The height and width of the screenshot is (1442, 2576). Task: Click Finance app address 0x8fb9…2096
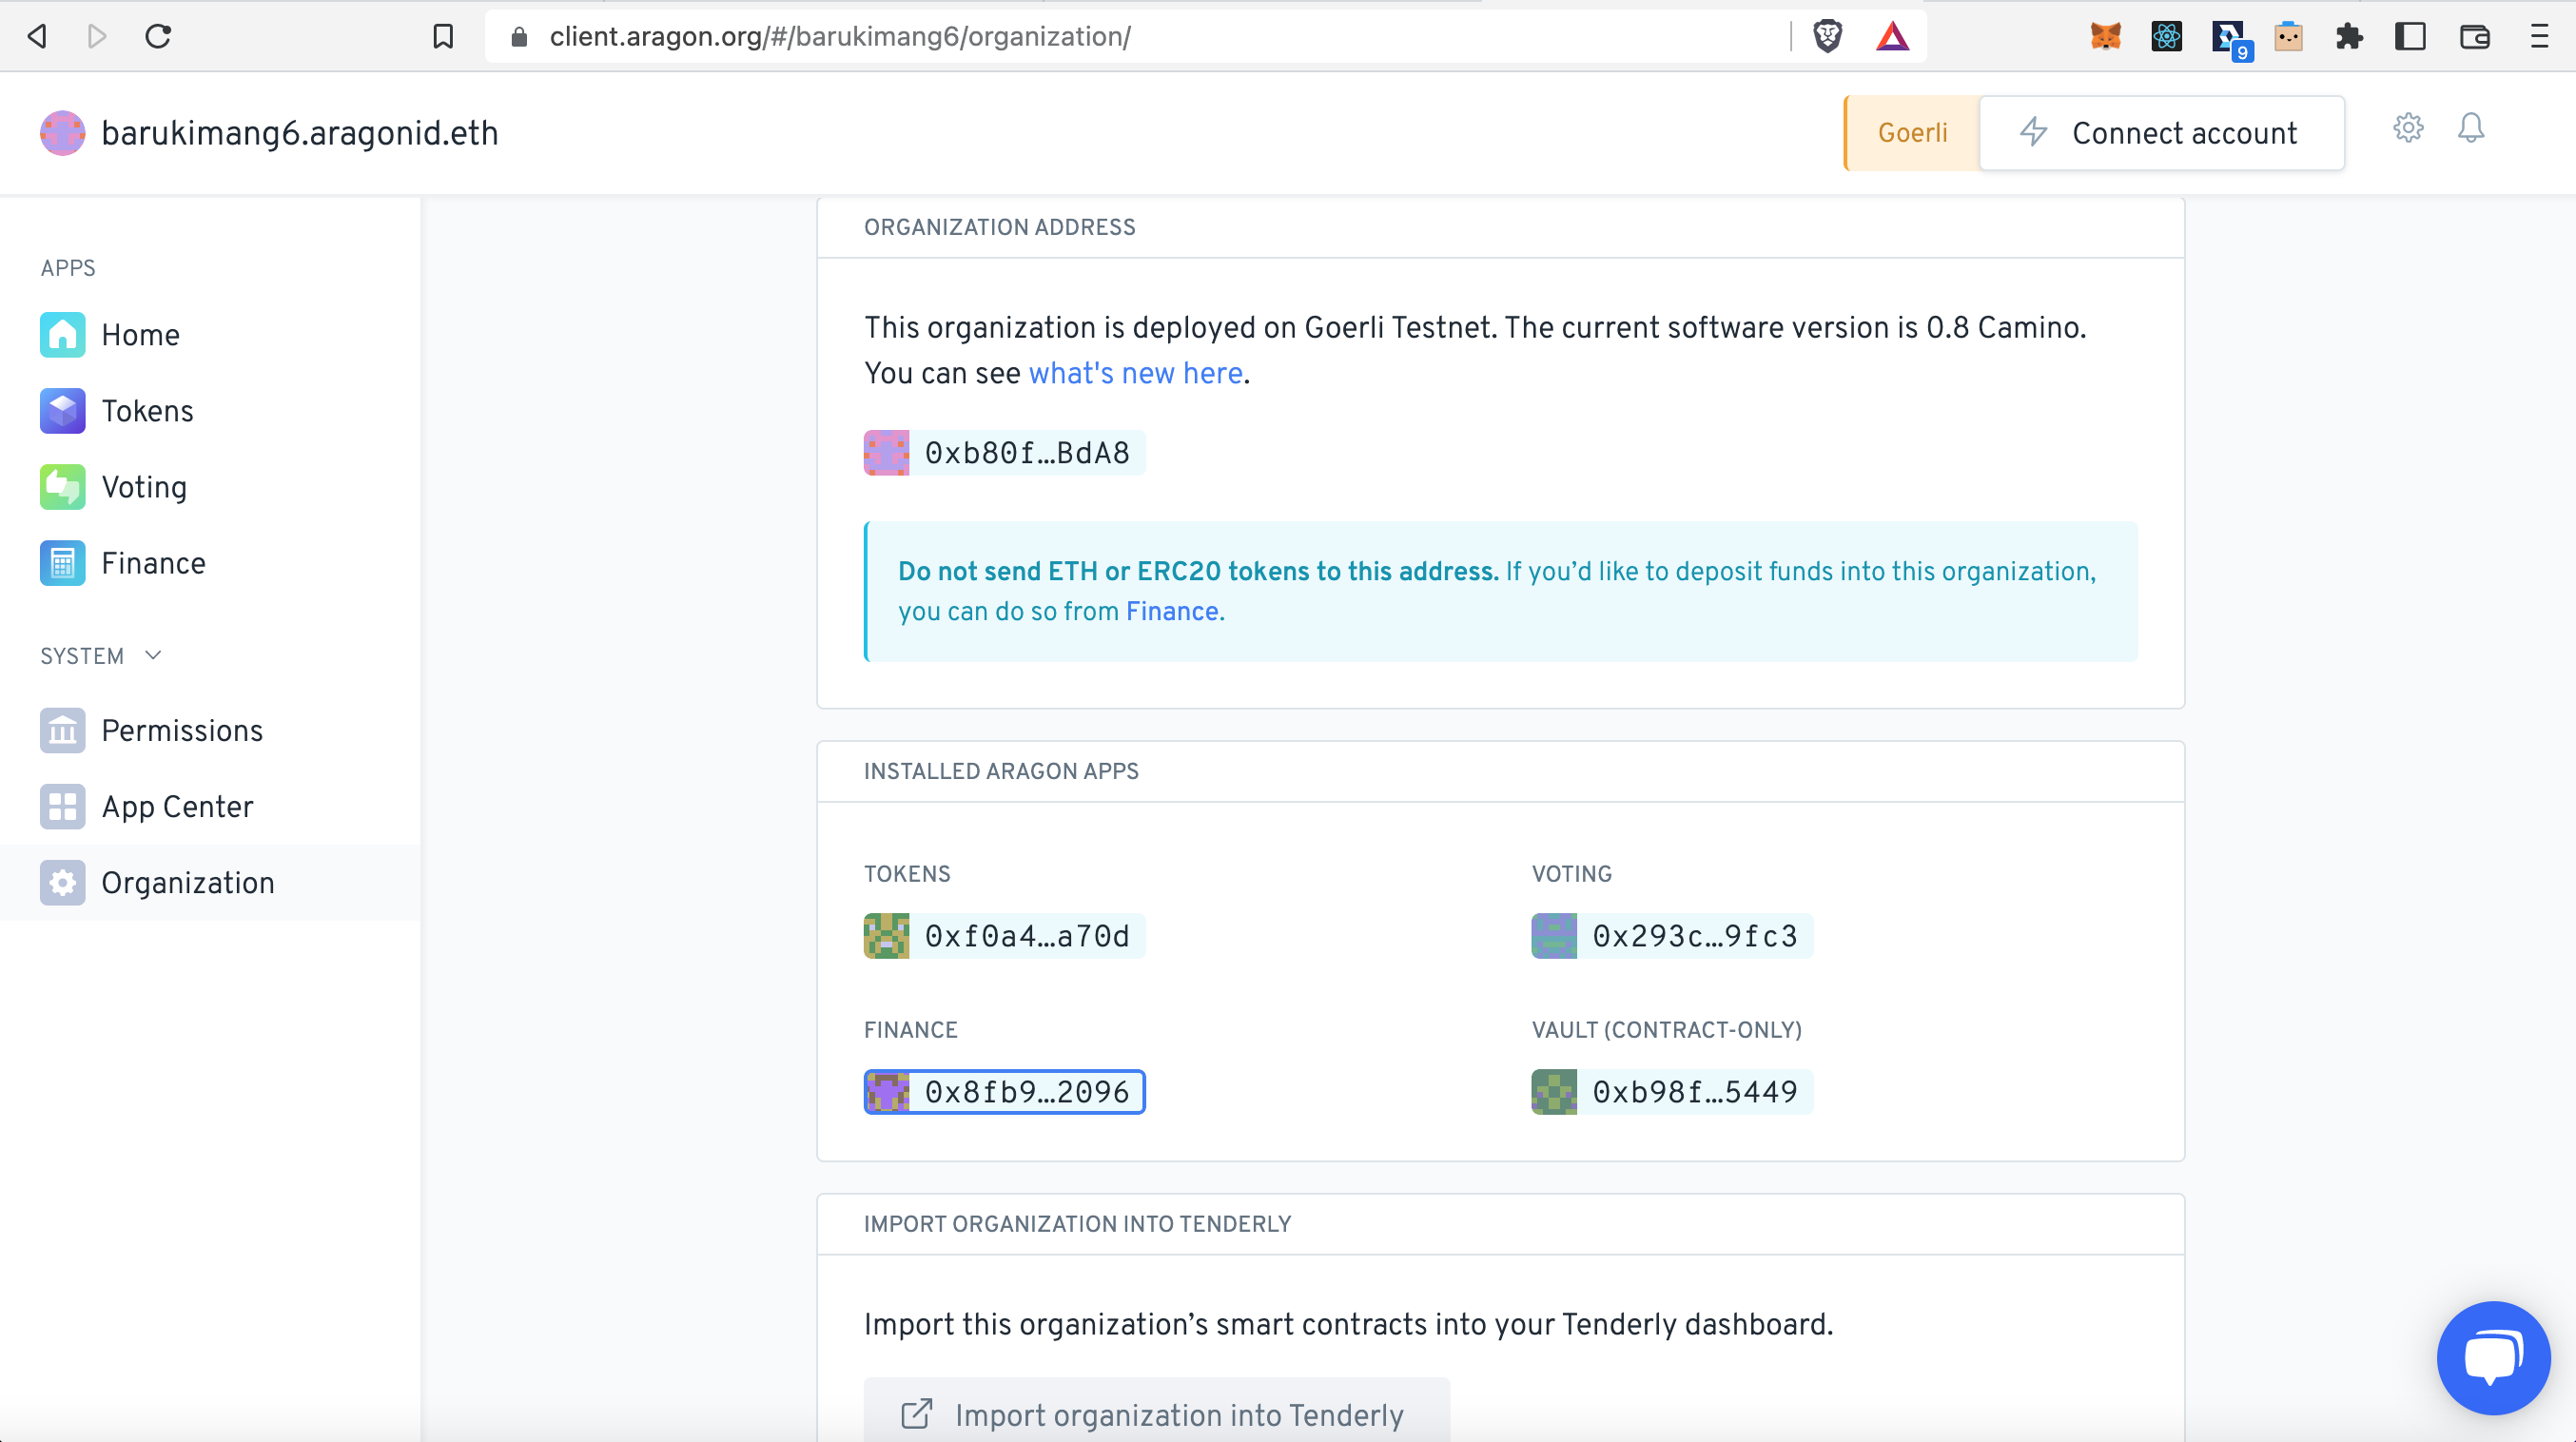tap(1005, 1092)
